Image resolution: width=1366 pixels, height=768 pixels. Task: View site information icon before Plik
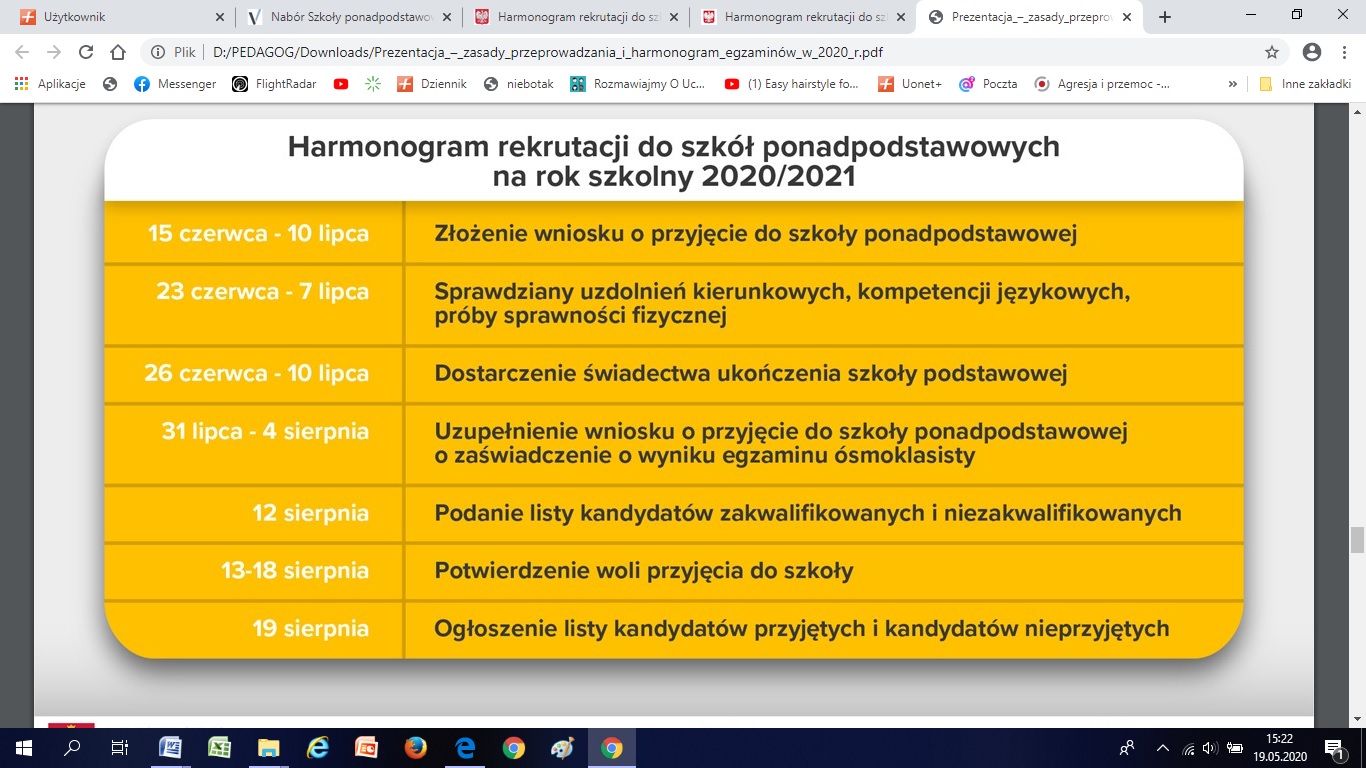click(x=158, y=52)
